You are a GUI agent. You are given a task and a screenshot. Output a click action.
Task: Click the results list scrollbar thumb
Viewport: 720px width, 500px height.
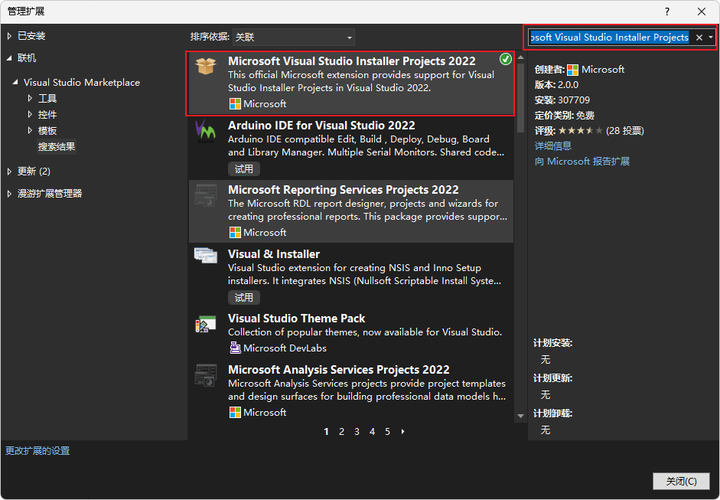click(x=520, y=97)
